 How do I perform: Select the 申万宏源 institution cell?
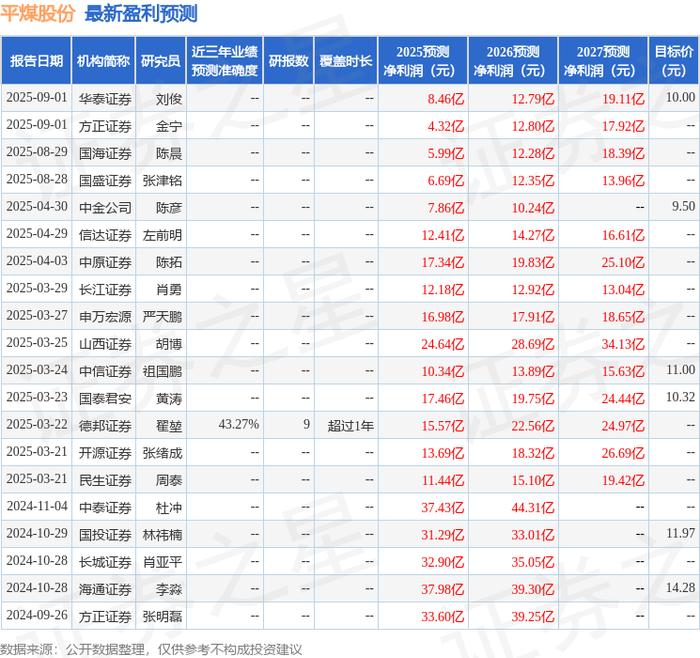tap(105, 317)
